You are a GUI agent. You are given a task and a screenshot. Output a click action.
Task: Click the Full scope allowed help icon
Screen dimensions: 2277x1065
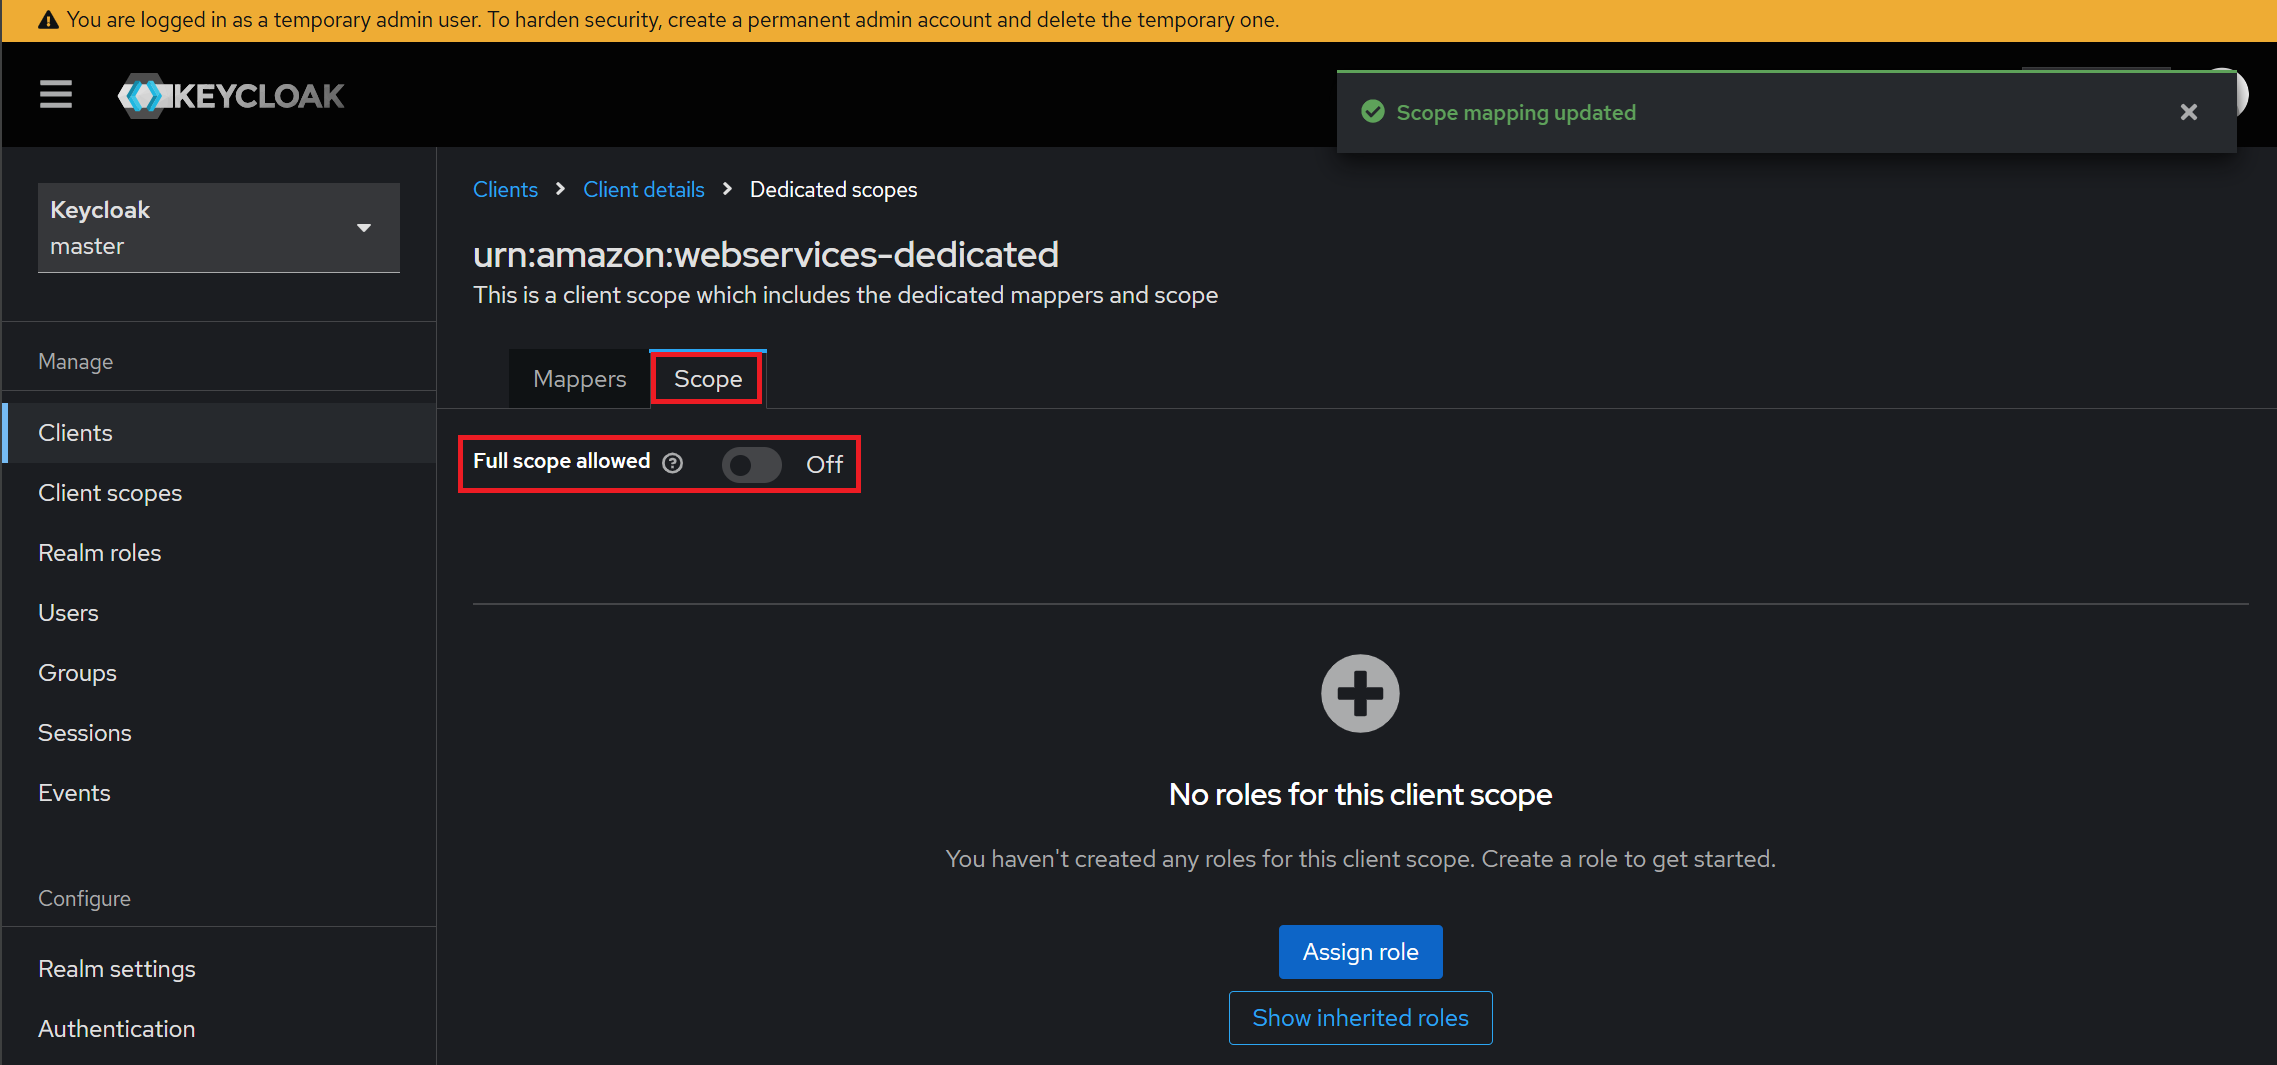673,463
